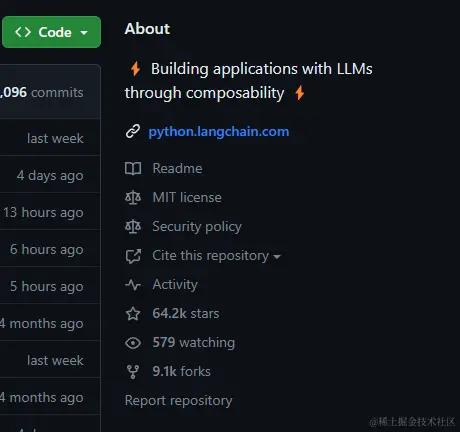Open the green Code dropdown button

coord(51,32)
